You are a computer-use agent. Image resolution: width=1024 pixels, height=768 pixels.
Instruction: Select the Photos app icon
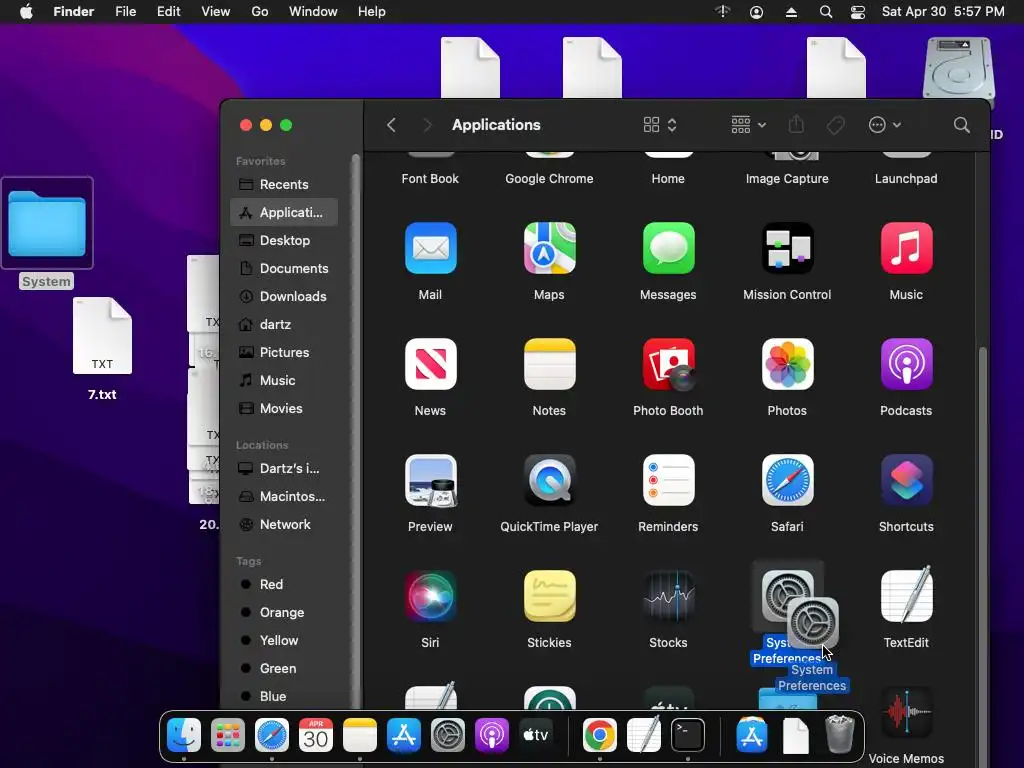[x=788, y=364]
